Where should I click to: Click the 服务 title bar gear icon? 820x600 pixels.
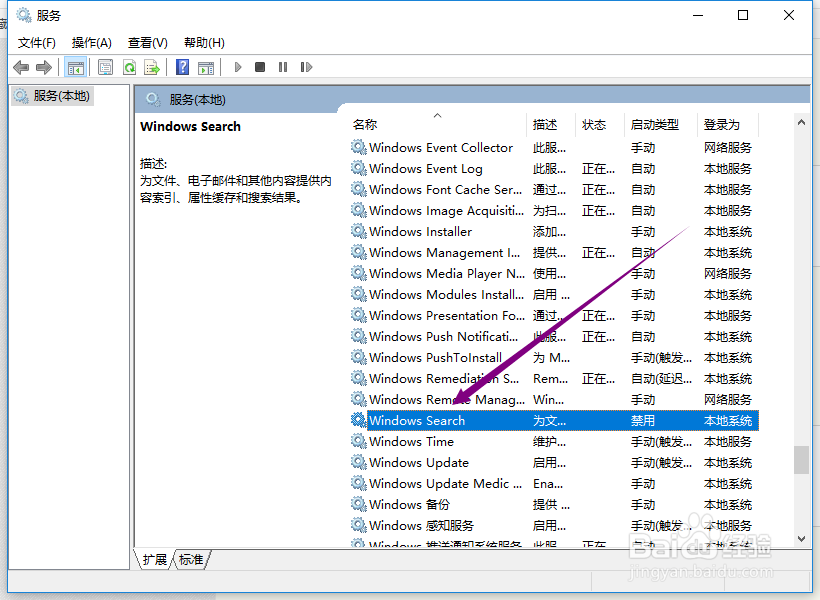click(x=24, y=15)
